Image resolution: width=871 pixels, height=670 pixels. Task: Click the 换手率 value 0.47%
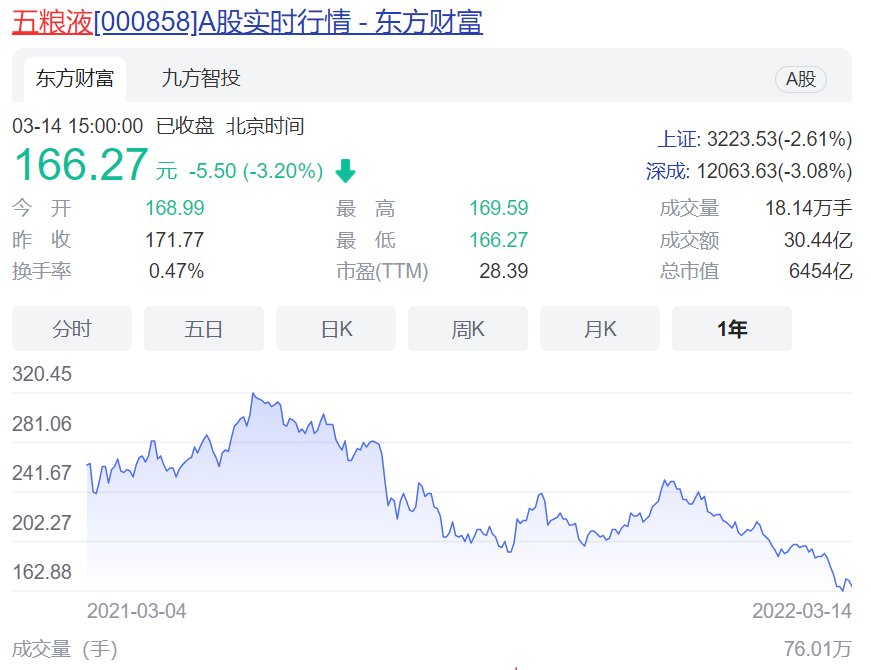point(176,271)
